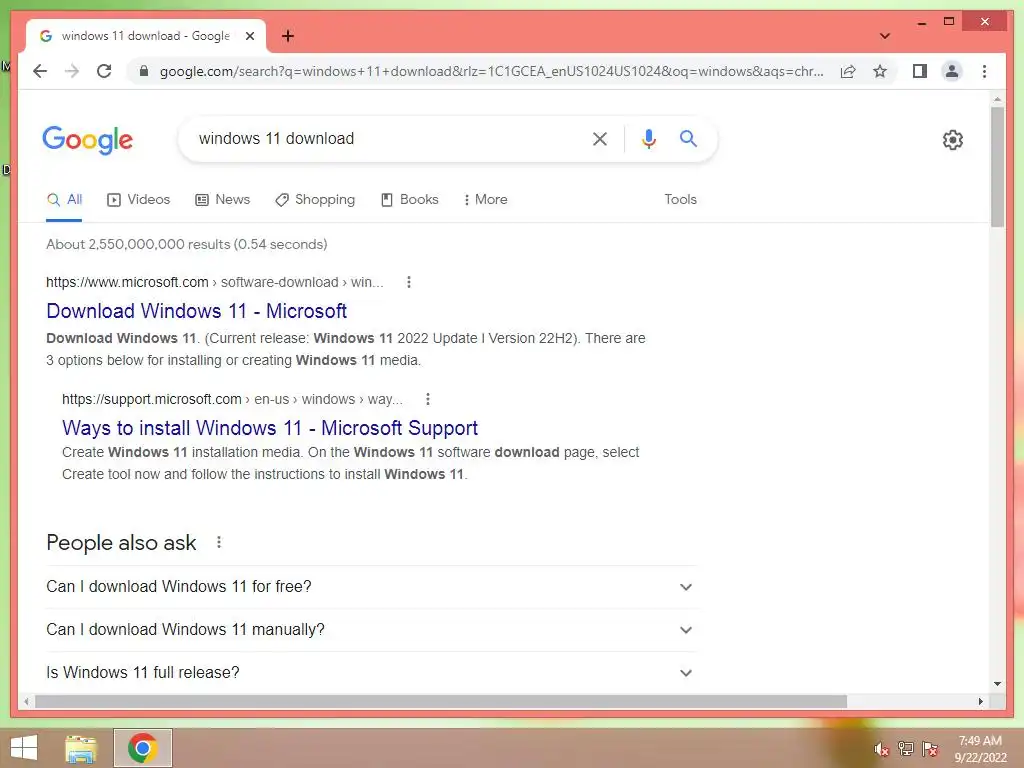The width and height of the screenshot is (1024, 768).
Task: Share this page from address bar
Action: [x=848, y=71]
